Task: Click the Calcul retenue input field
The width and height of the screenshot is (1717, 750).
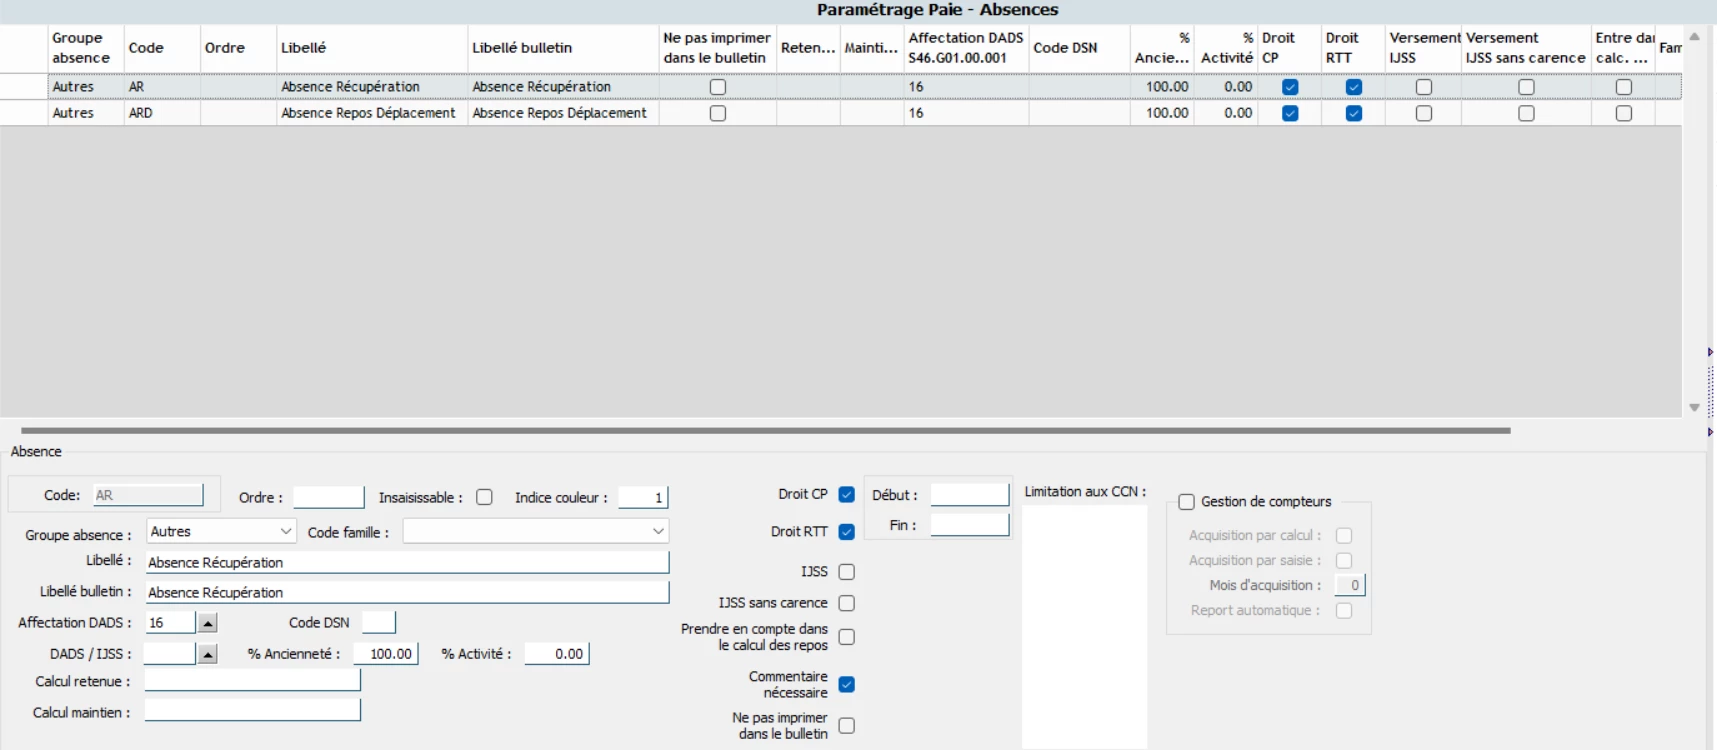Action: point(252,681)
